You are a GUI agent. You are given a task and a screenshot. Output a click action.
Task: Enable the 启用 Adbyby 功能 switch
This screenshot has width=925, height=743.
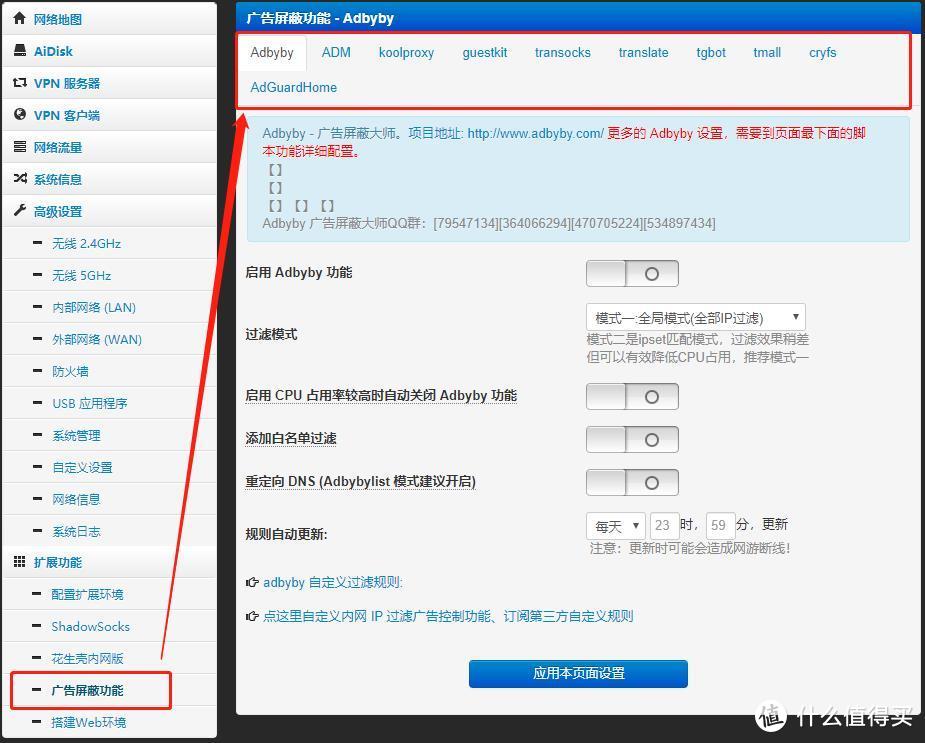point(632,274)
